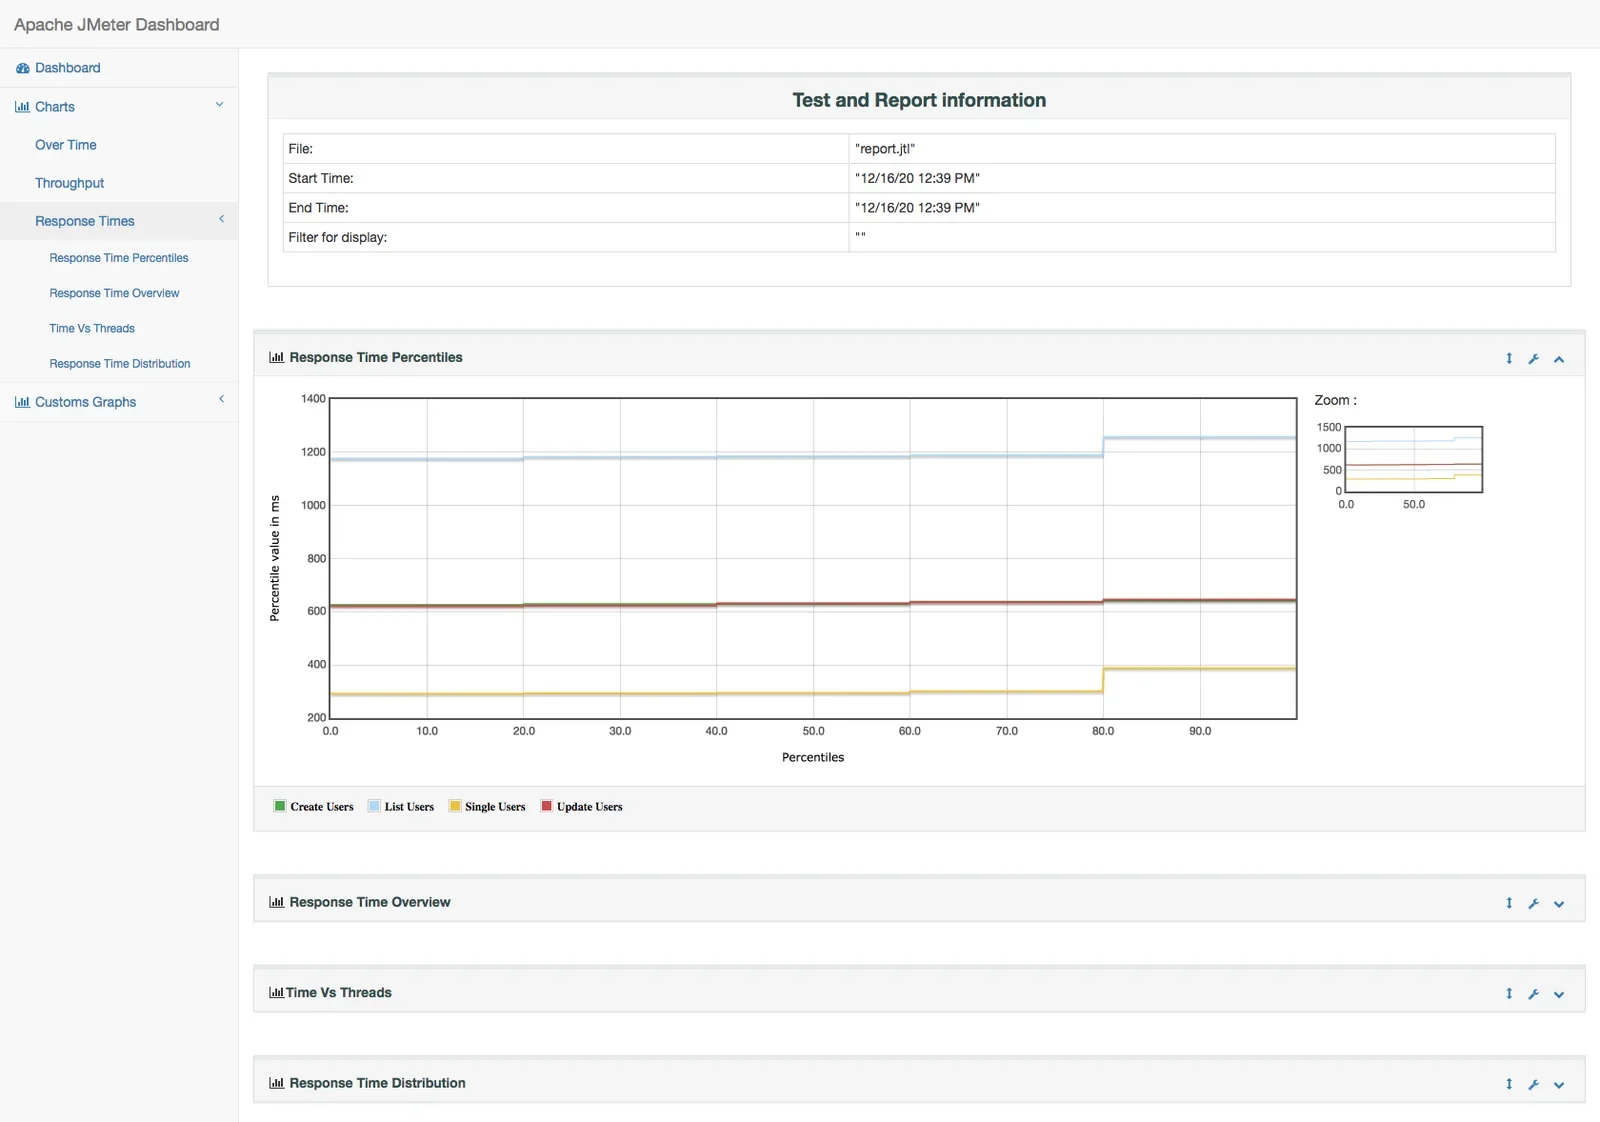This screenshot has height=1122, width=1600.
Task: Click the resize arrow icon on Response Time Distribution panel
Action: [1509, 1084]
